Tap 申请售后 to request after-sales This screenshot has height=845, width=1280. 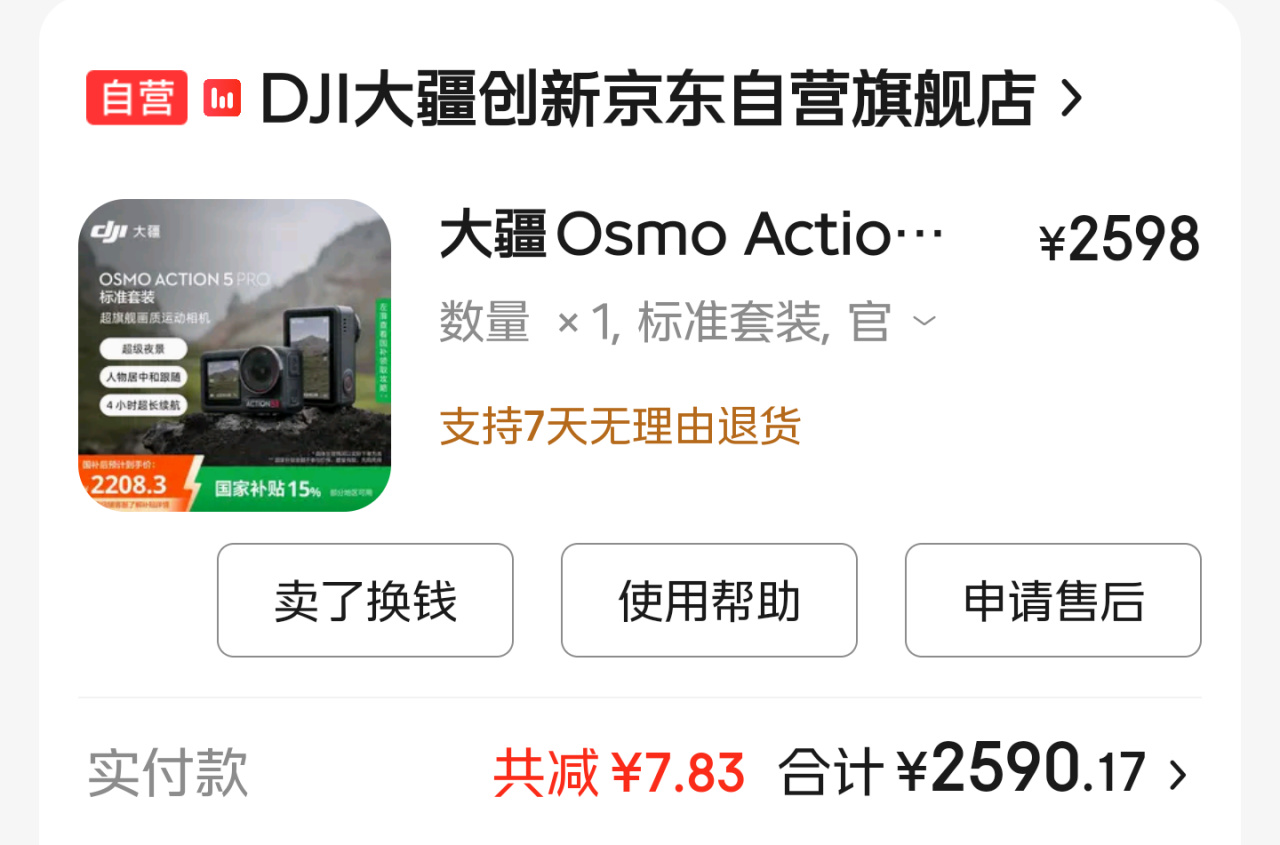1053,600
